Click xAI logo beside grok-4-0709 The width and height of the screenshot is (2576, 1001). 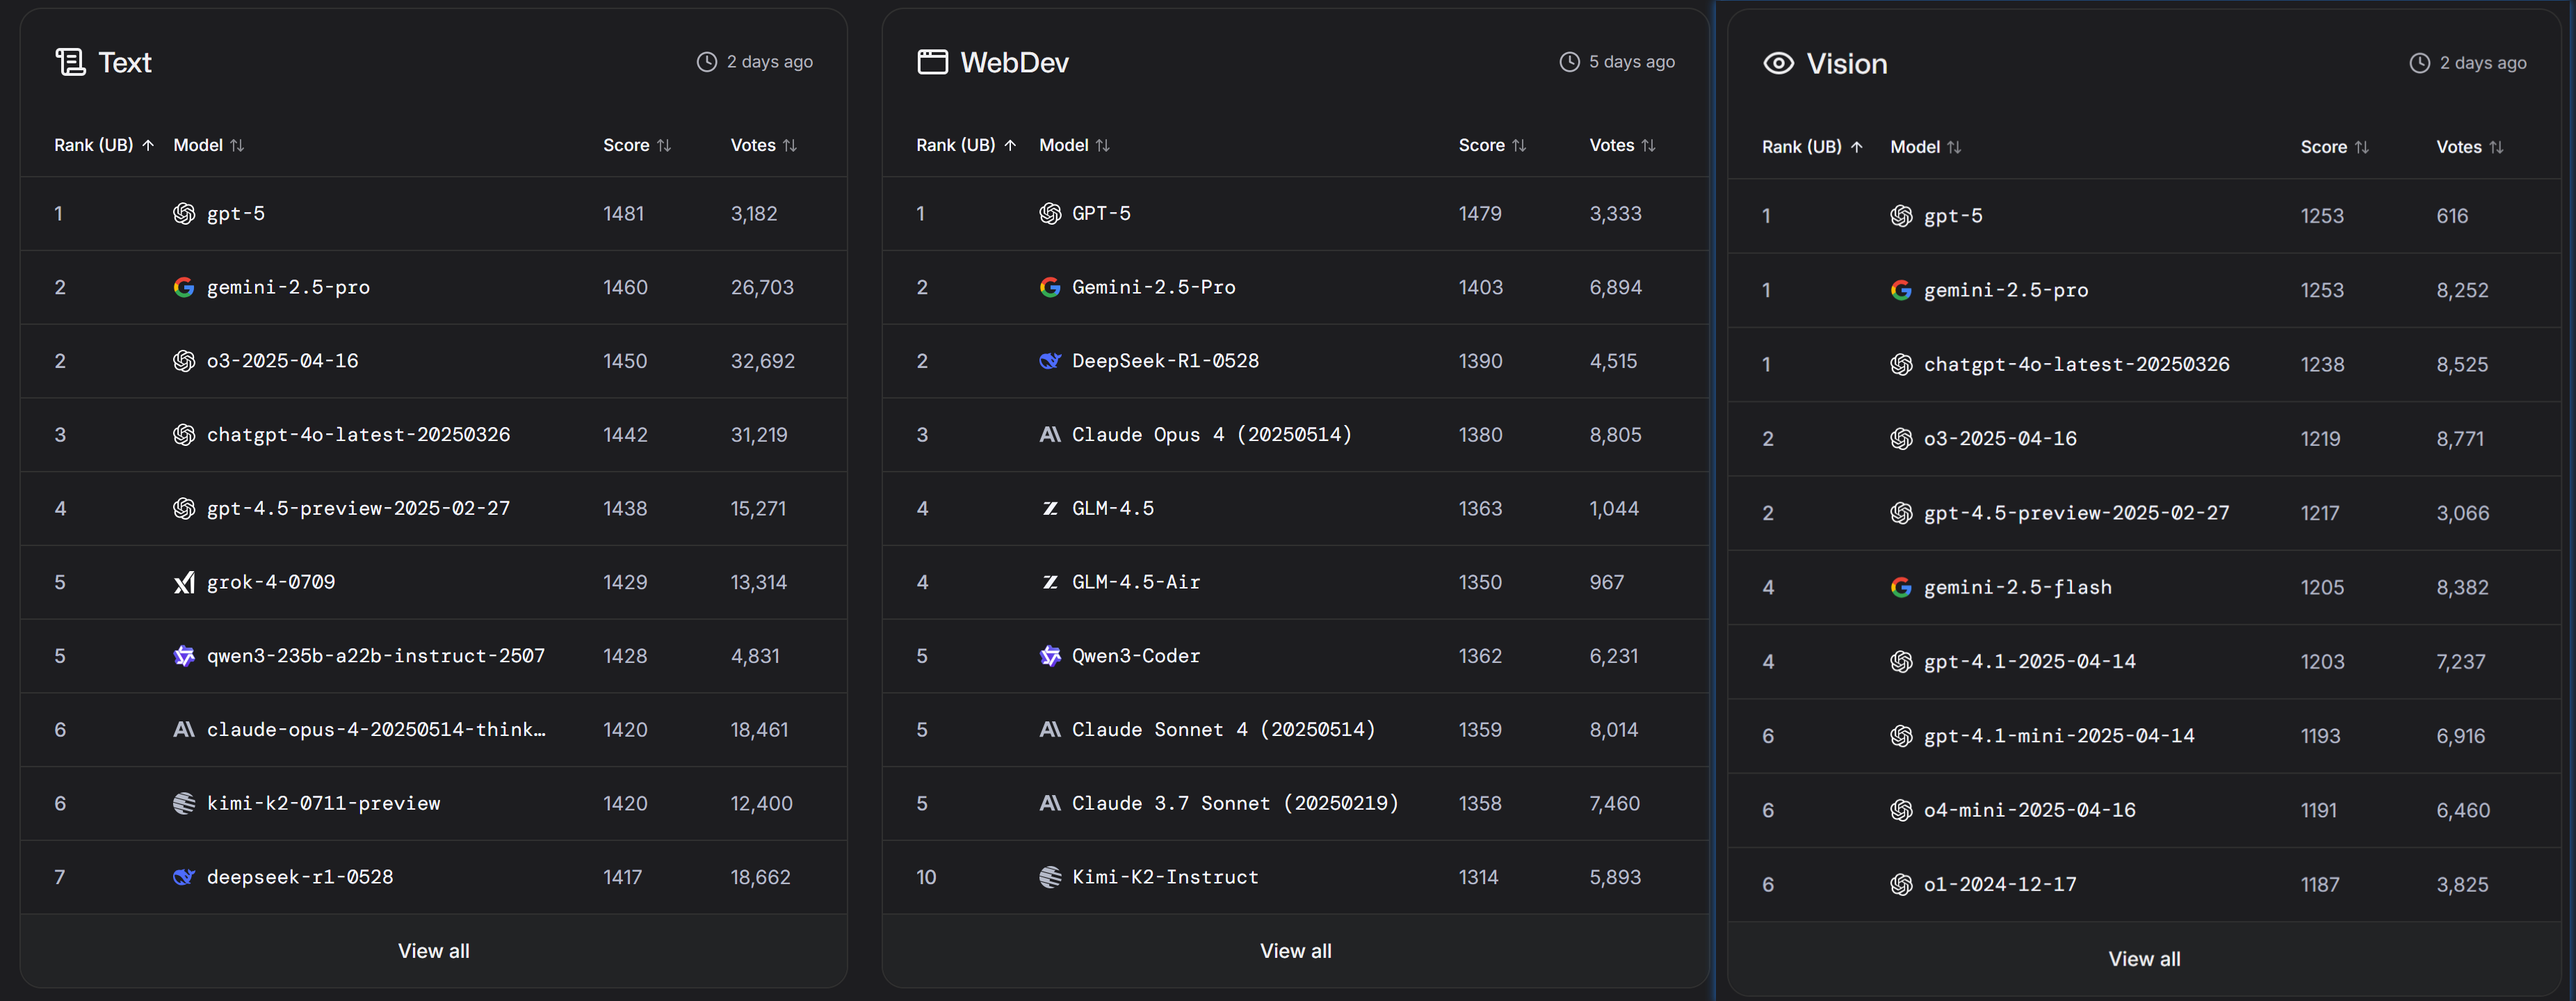(184, 582)
